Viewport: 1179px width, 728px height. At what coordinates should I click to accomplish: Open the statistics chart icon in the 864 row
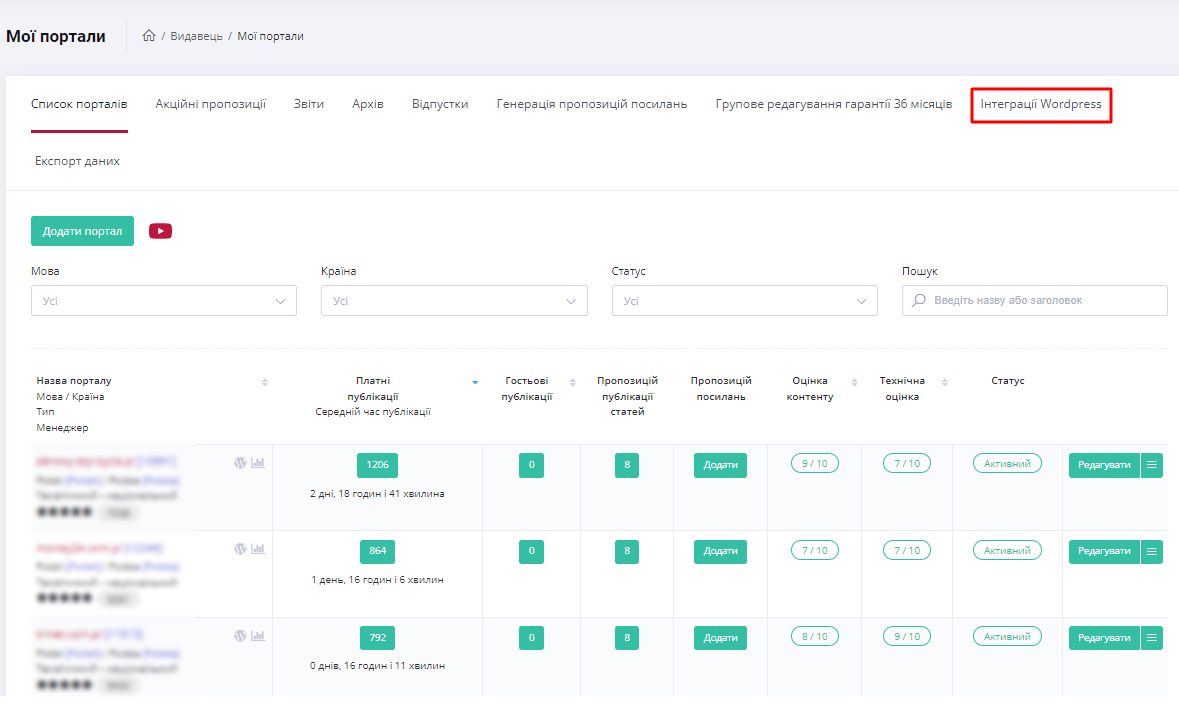(x=258, y=549)
